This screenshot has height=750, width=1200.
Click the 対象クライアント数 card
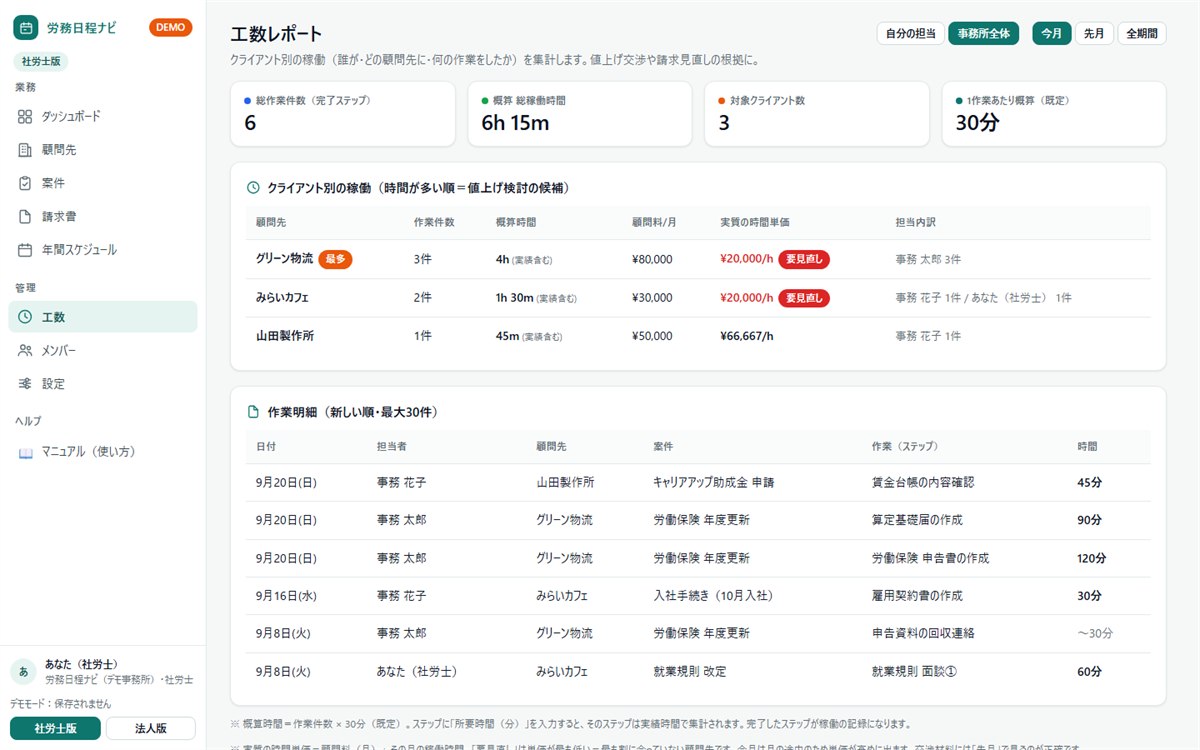click(817, 114)
